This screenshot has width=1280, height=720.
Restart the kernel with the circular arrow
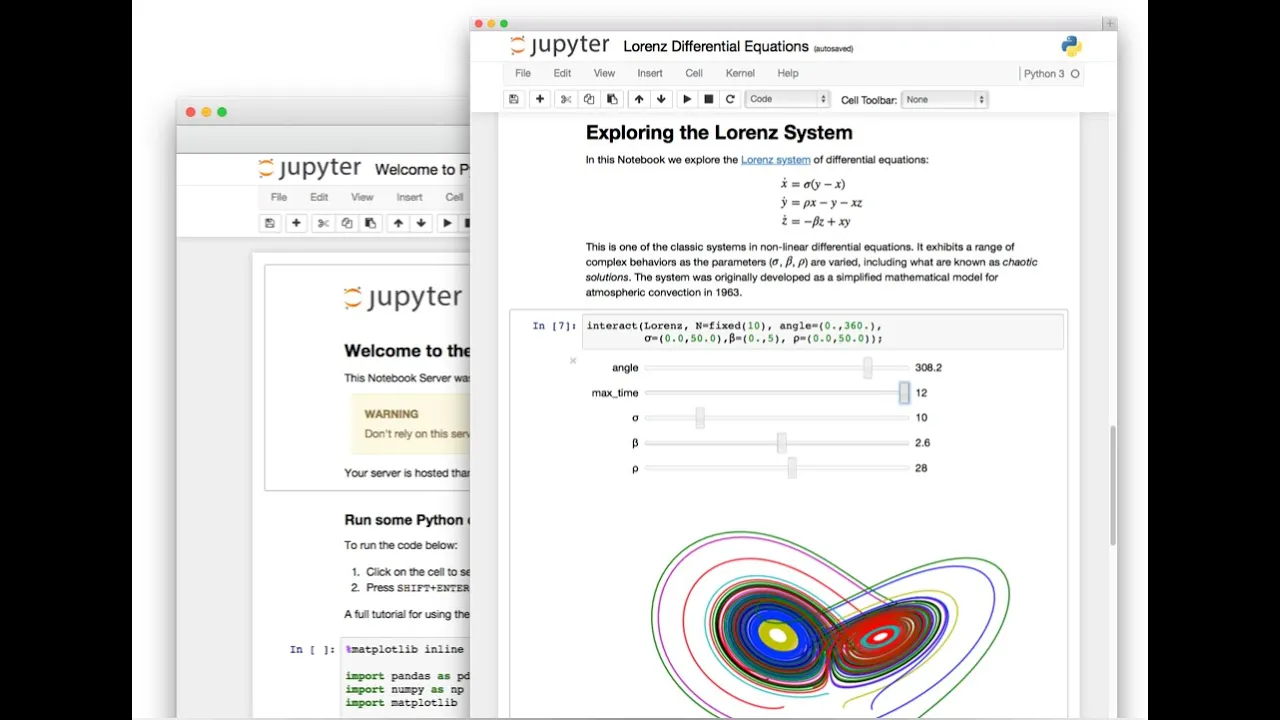click(730, 99)
